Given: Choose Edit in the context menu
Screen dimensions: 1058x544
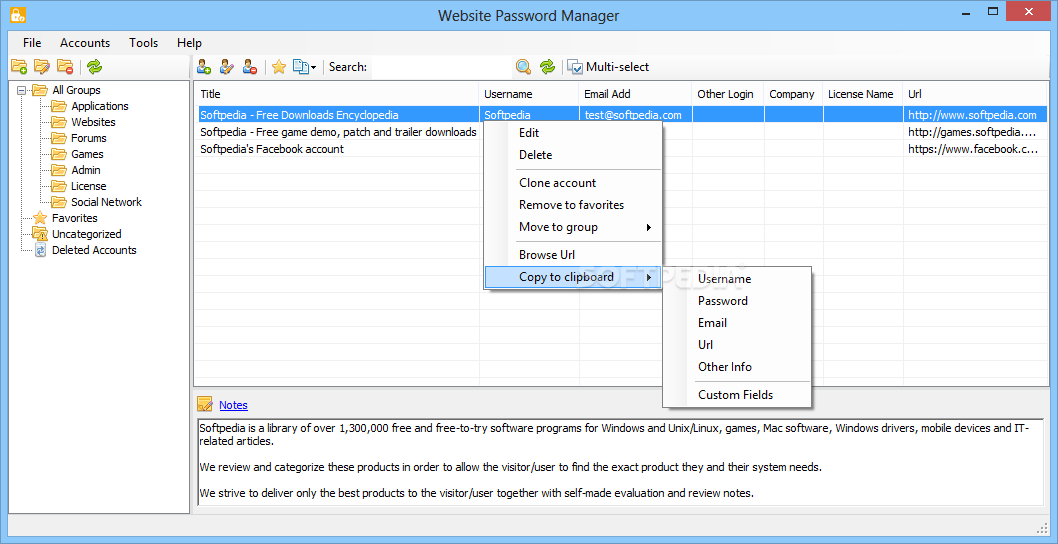Looking at the screenshot, I should 573,133.
